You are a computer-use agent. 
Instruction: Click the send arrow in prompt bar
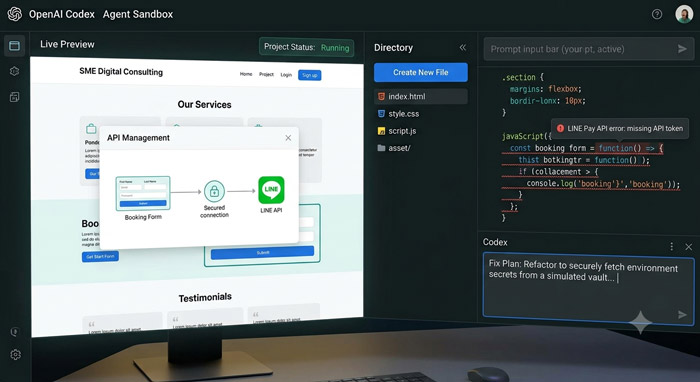click(x=682, y=49)
